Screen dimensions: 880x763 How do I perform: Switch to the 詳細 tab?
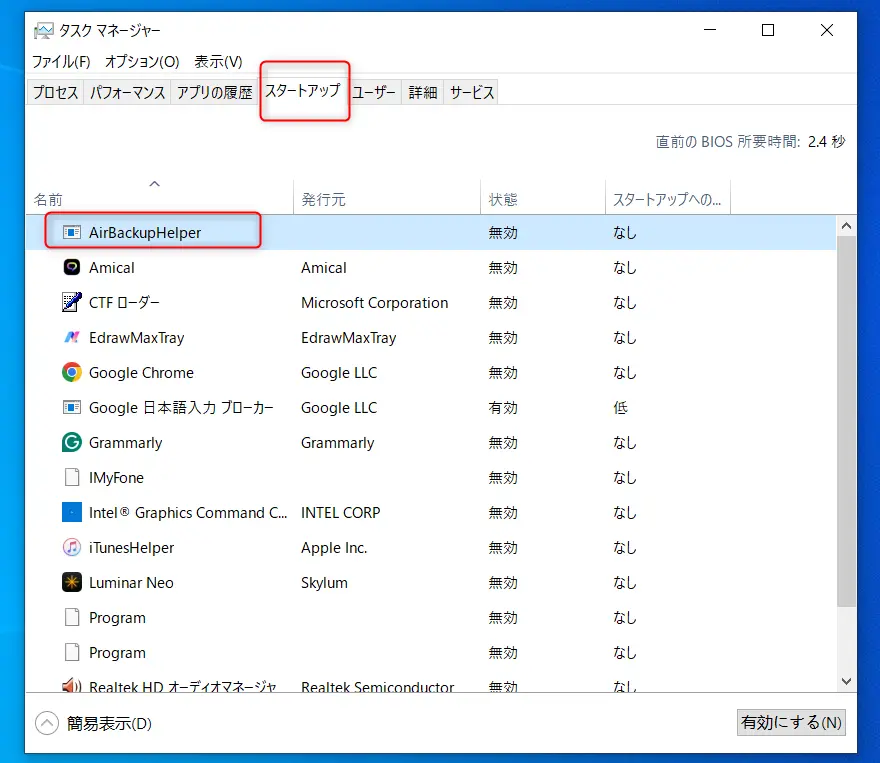[423, 92]
